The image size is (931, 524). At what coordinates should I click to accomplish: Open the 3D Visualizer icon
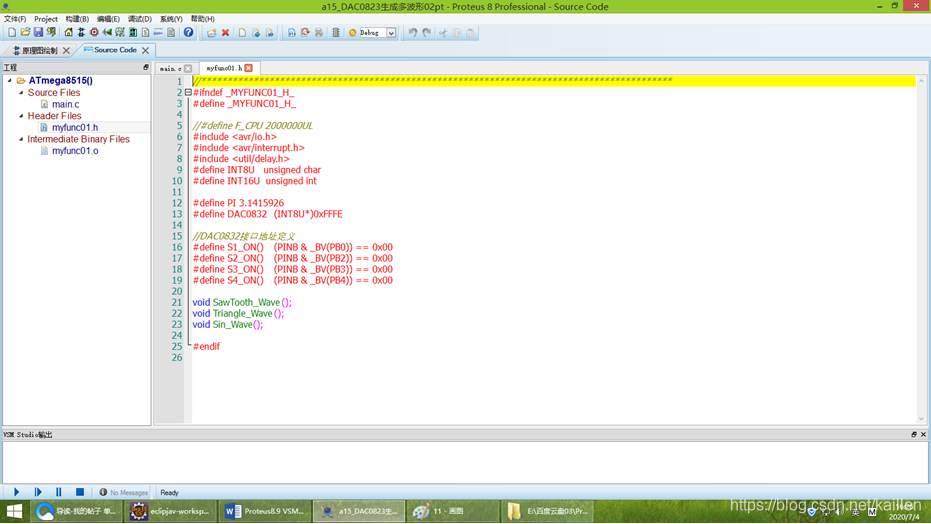[x=107, y=33]
